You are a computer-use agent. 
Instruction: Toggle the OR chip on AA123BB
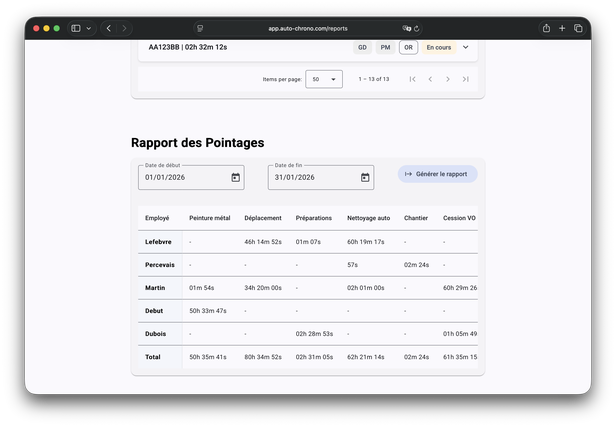pyautogui.click(x=408, y=47)
